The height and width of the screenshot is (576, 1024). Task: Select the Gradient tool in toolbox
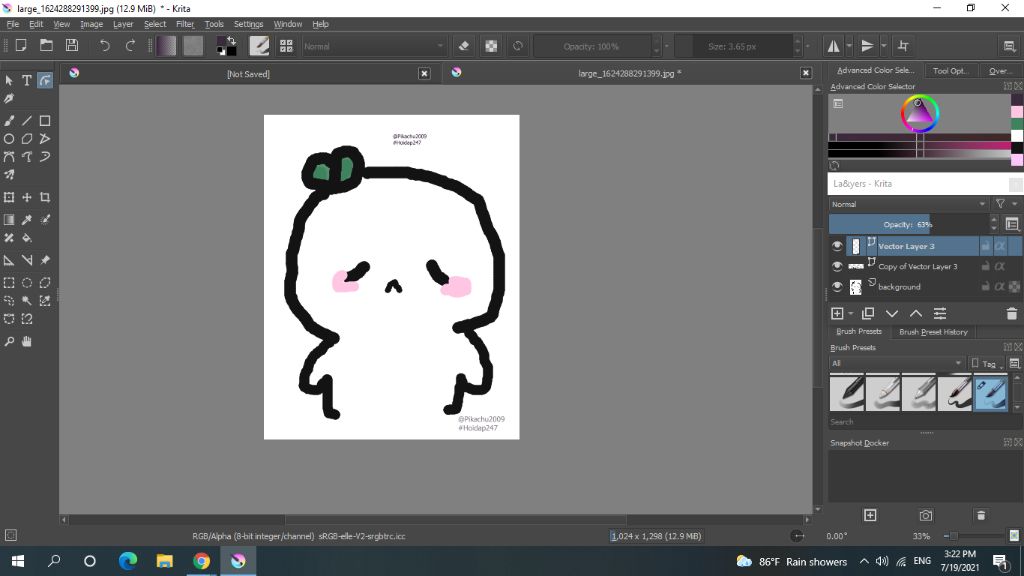(9, 220)
